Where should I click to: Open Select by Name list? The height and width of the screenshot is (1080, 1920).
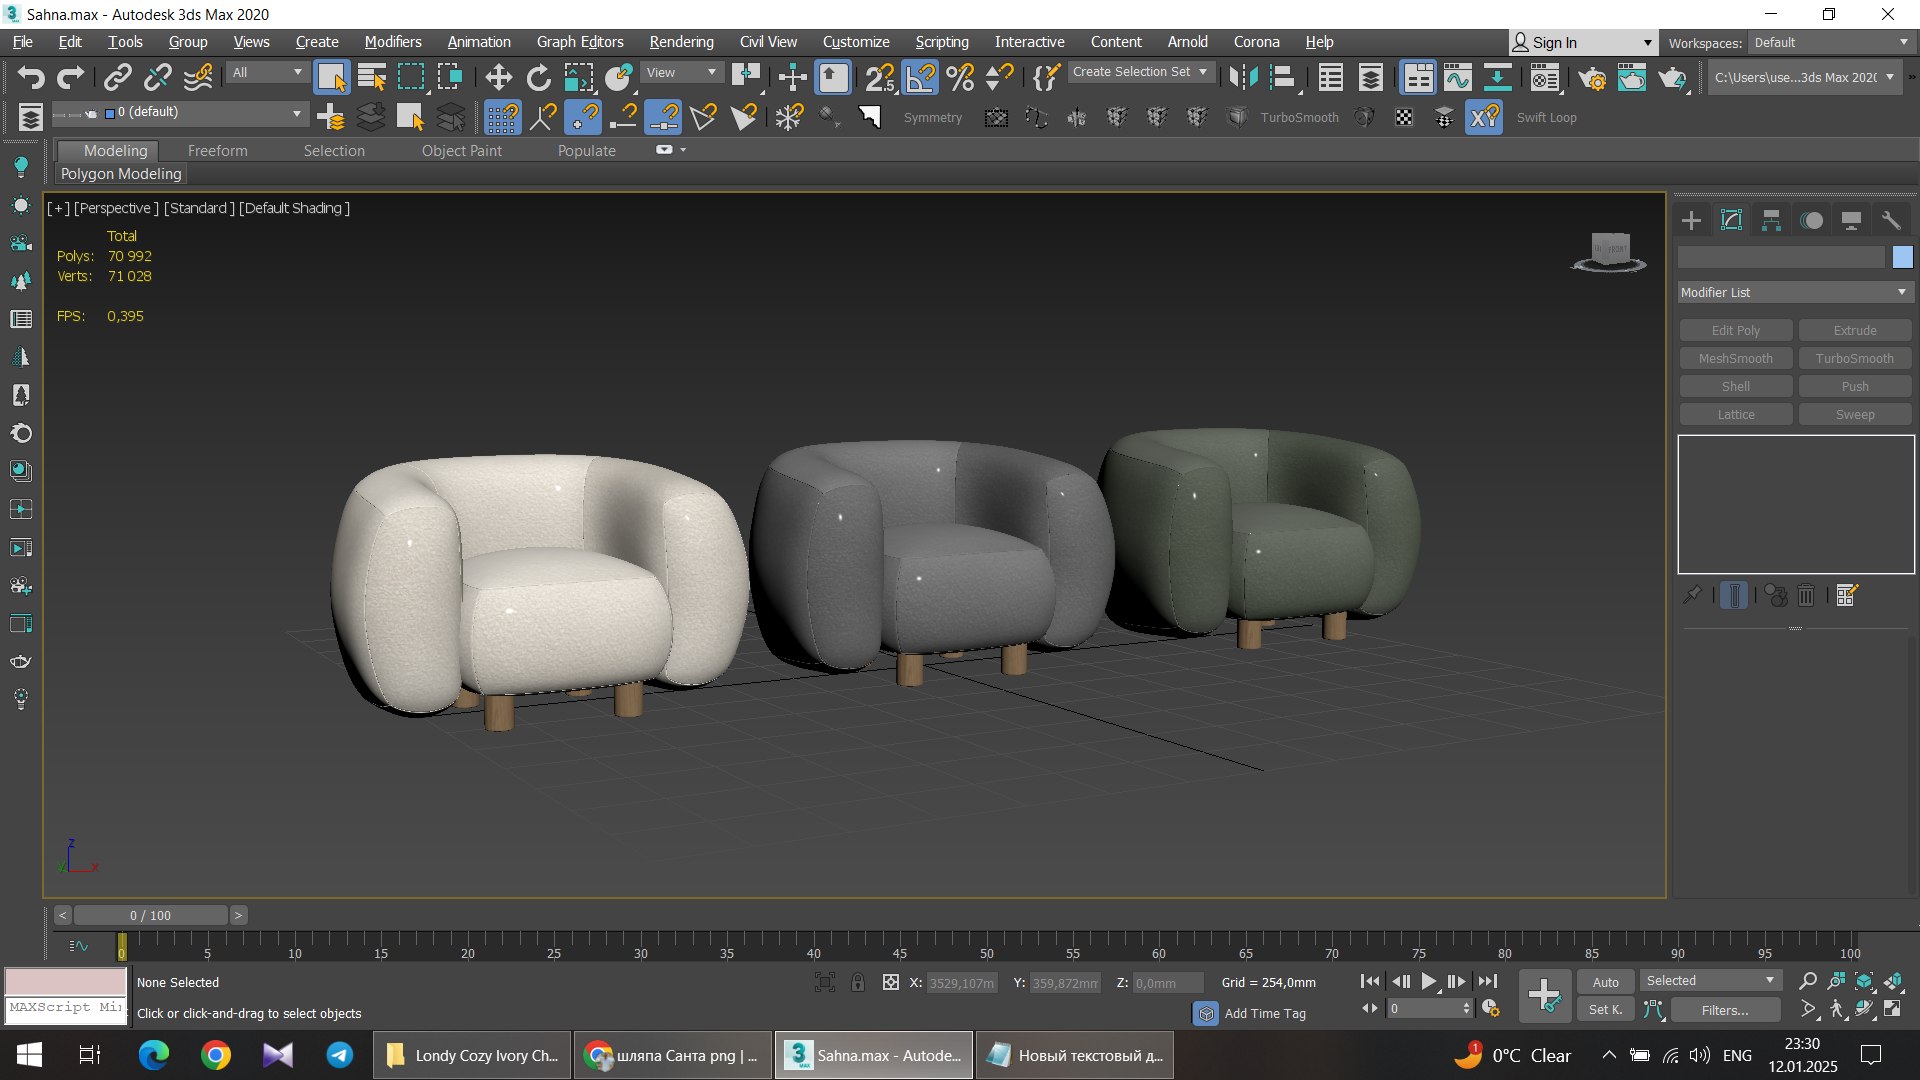pos(372,77)
